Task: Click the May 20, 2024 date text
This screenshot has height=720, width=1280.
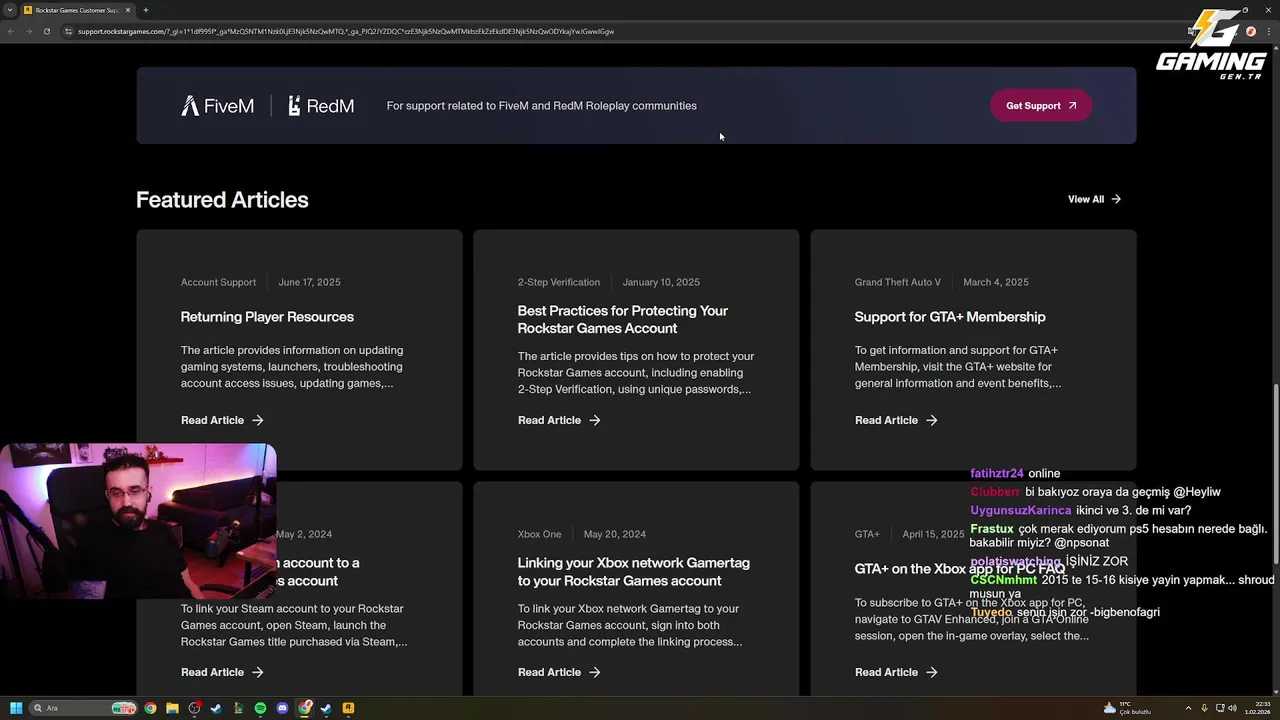Action: click(615, 534)
